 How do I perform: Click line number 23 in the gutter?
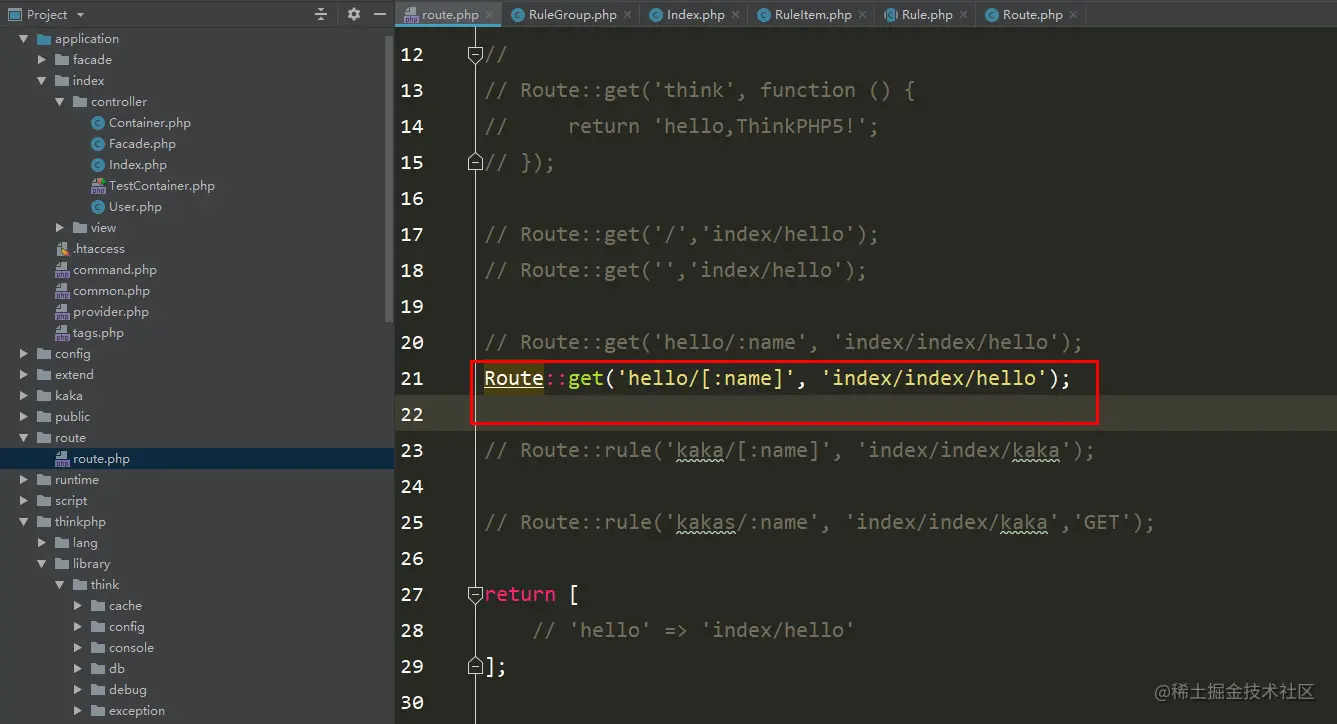(x=412, y=450)
